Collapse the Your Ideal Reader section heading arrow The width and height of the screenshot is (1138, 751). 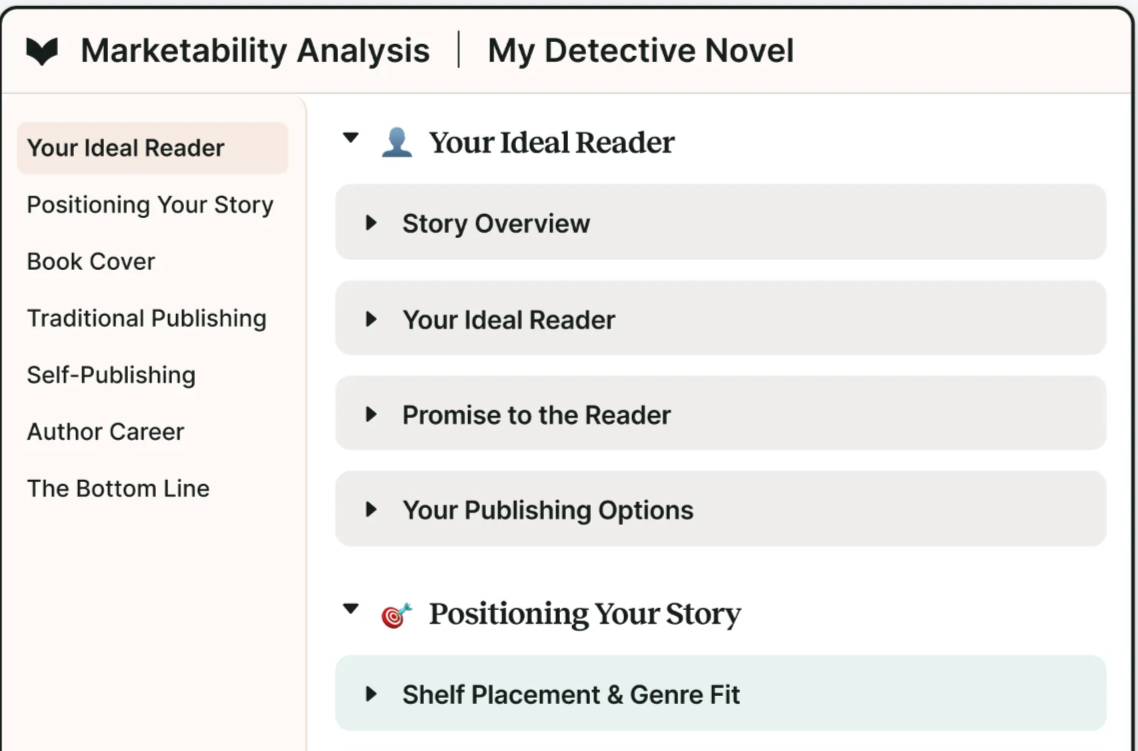point(350,139)
